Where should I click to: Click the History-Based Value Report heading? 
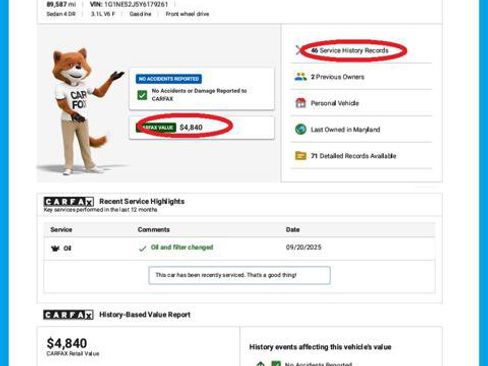coord(145,315)
